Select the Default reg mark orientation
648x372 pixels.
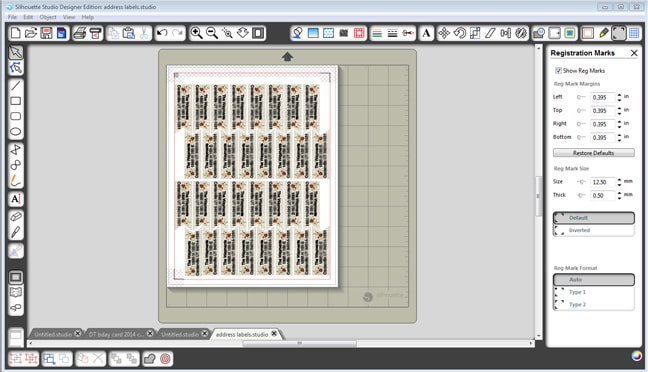[x=593, y=218]
